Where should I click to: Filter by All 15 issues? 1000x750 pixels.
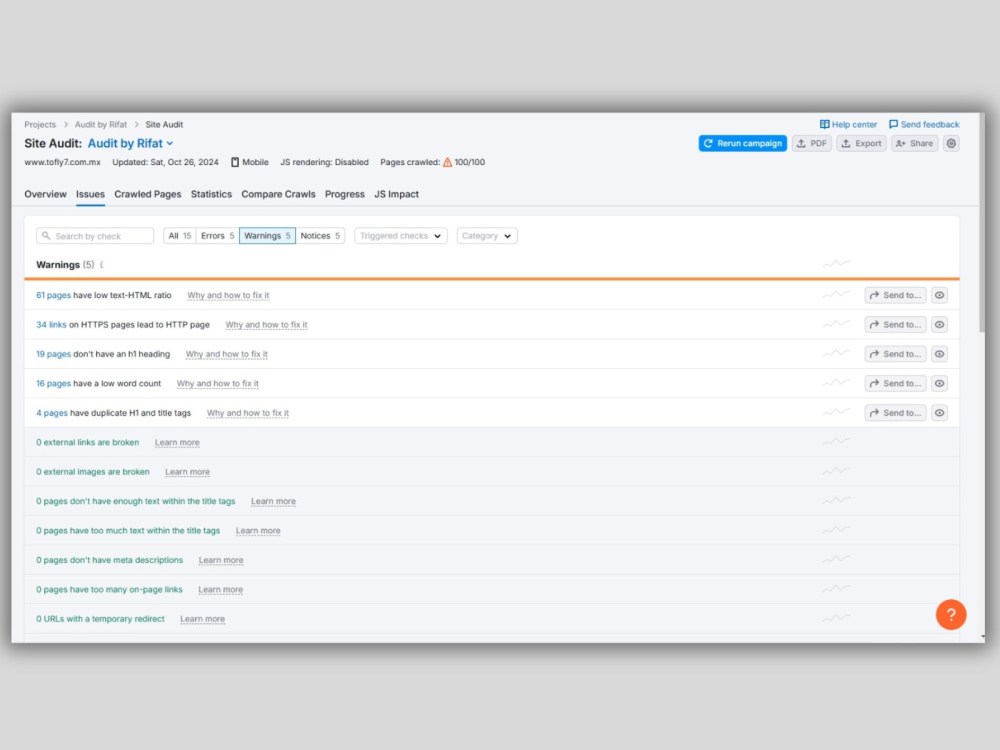(x=179, y=236)
